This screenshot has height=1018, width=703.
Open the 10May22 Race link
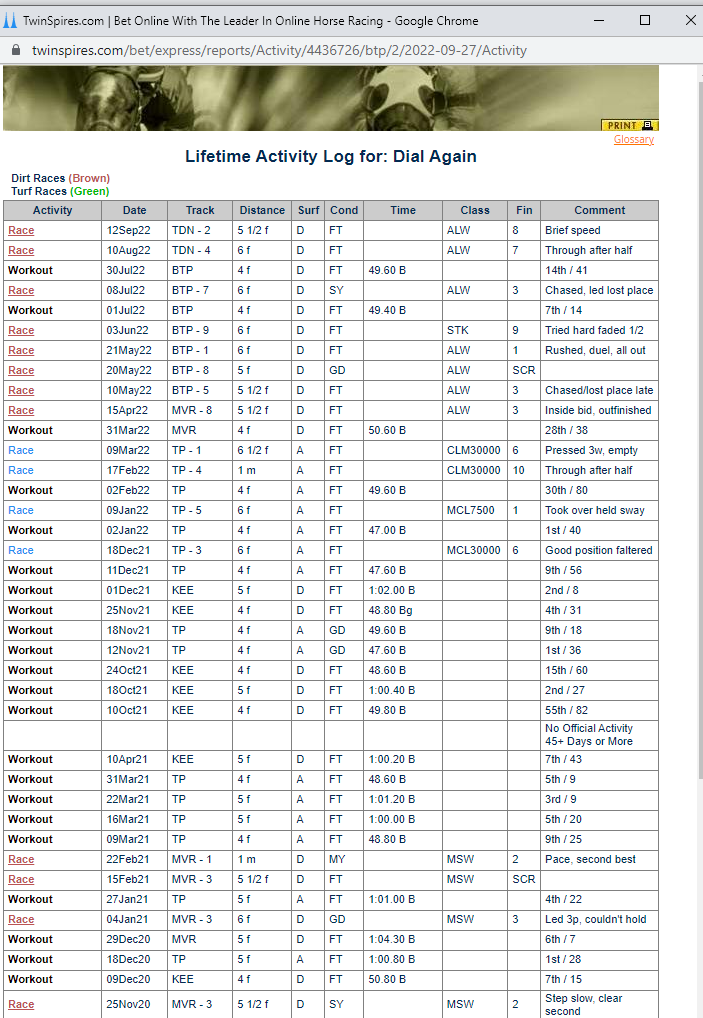21,390
